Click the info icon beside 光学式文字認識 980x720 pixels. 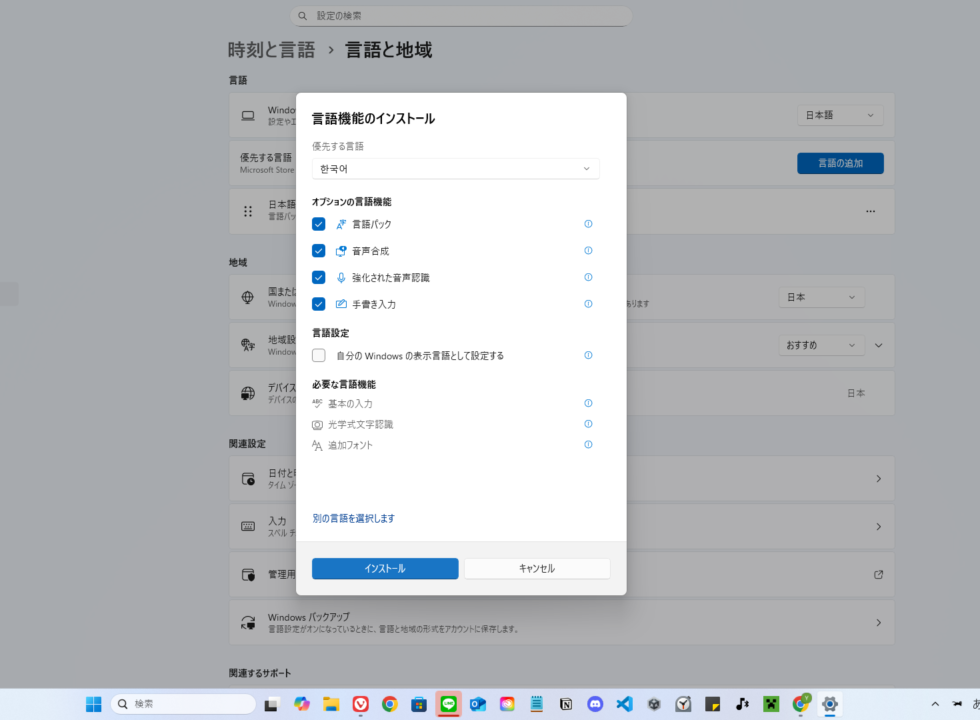click(588, 424)
